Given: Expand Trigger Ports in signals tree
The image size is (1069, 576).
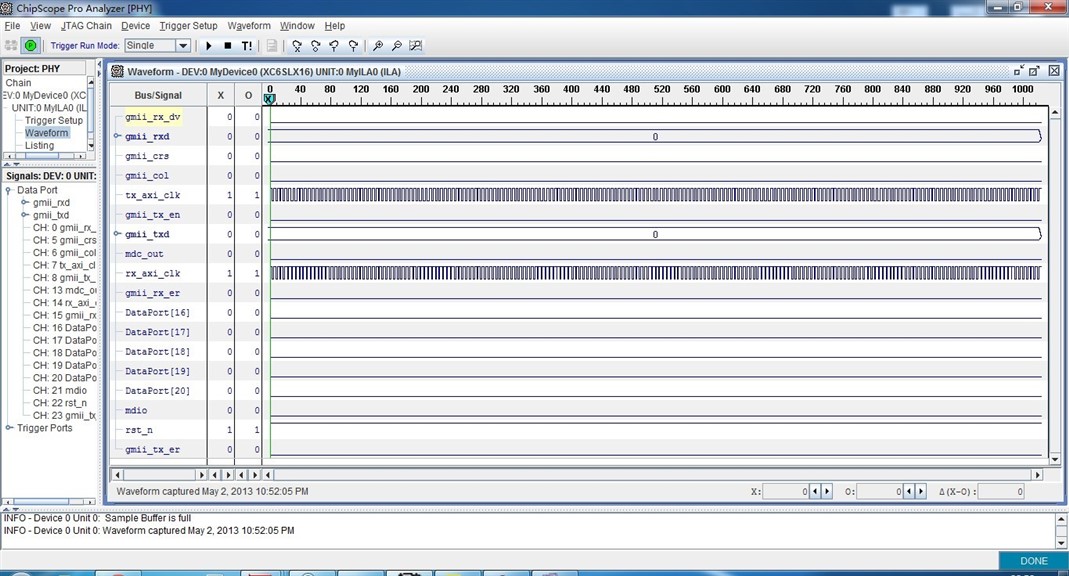Looking at the screenshot, I should [10, 428].
